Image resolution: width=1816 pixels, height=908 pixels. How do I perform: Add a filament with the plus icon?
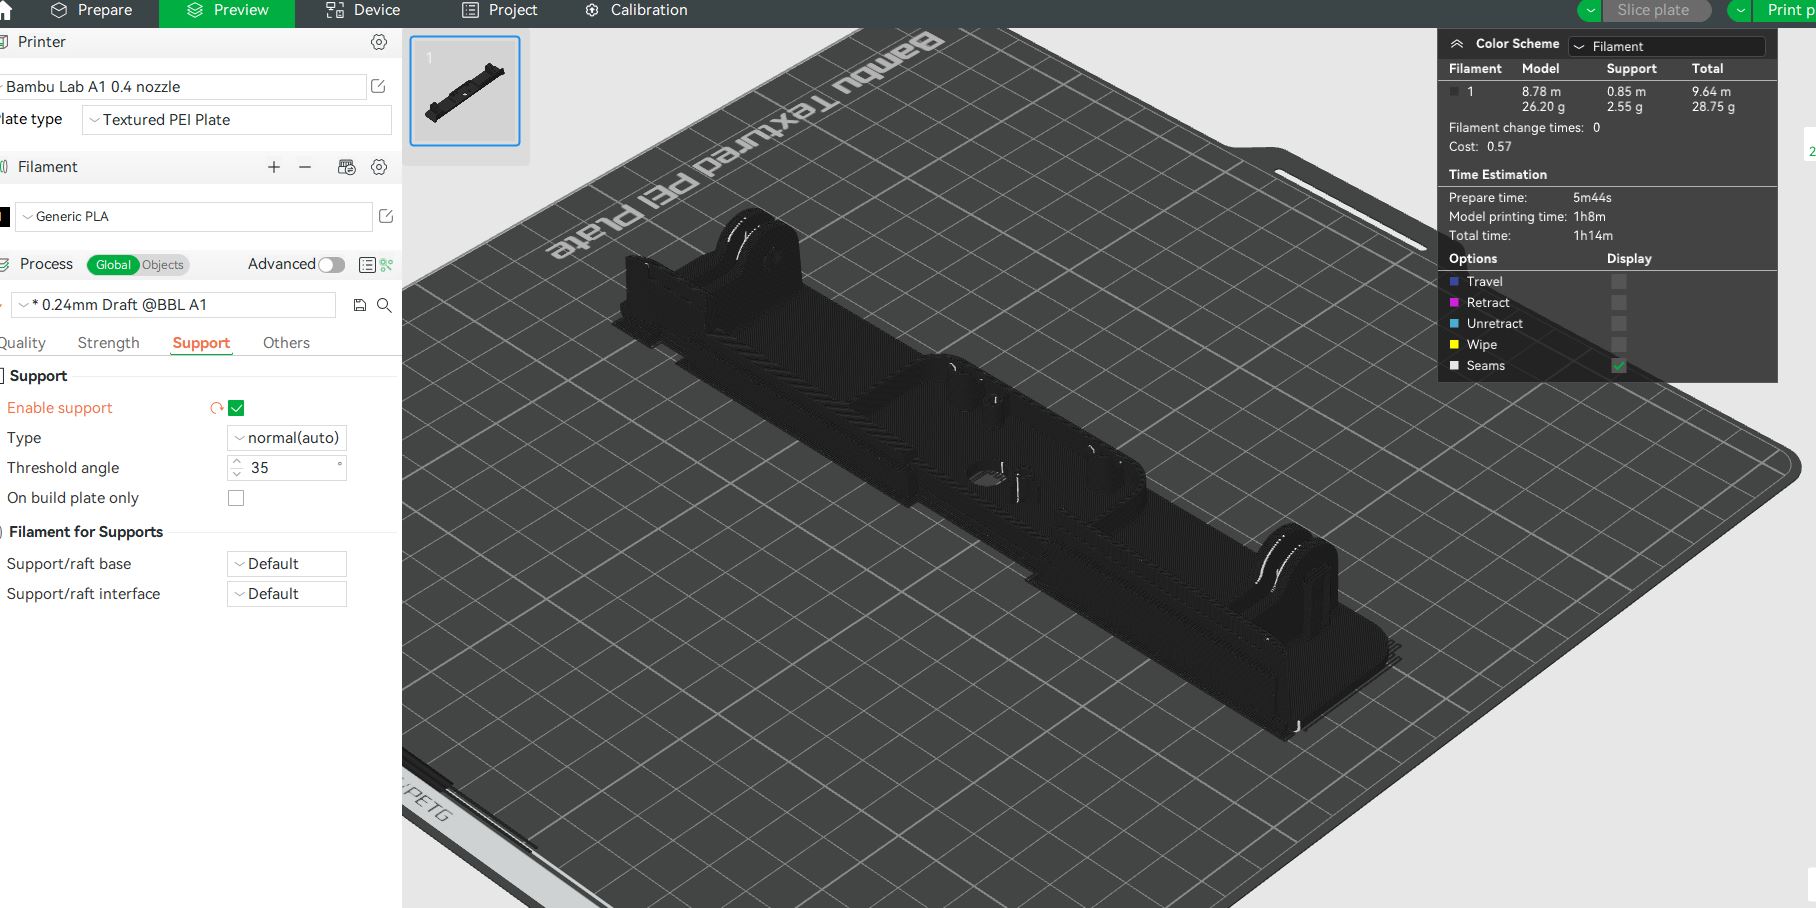coord(274,167)
